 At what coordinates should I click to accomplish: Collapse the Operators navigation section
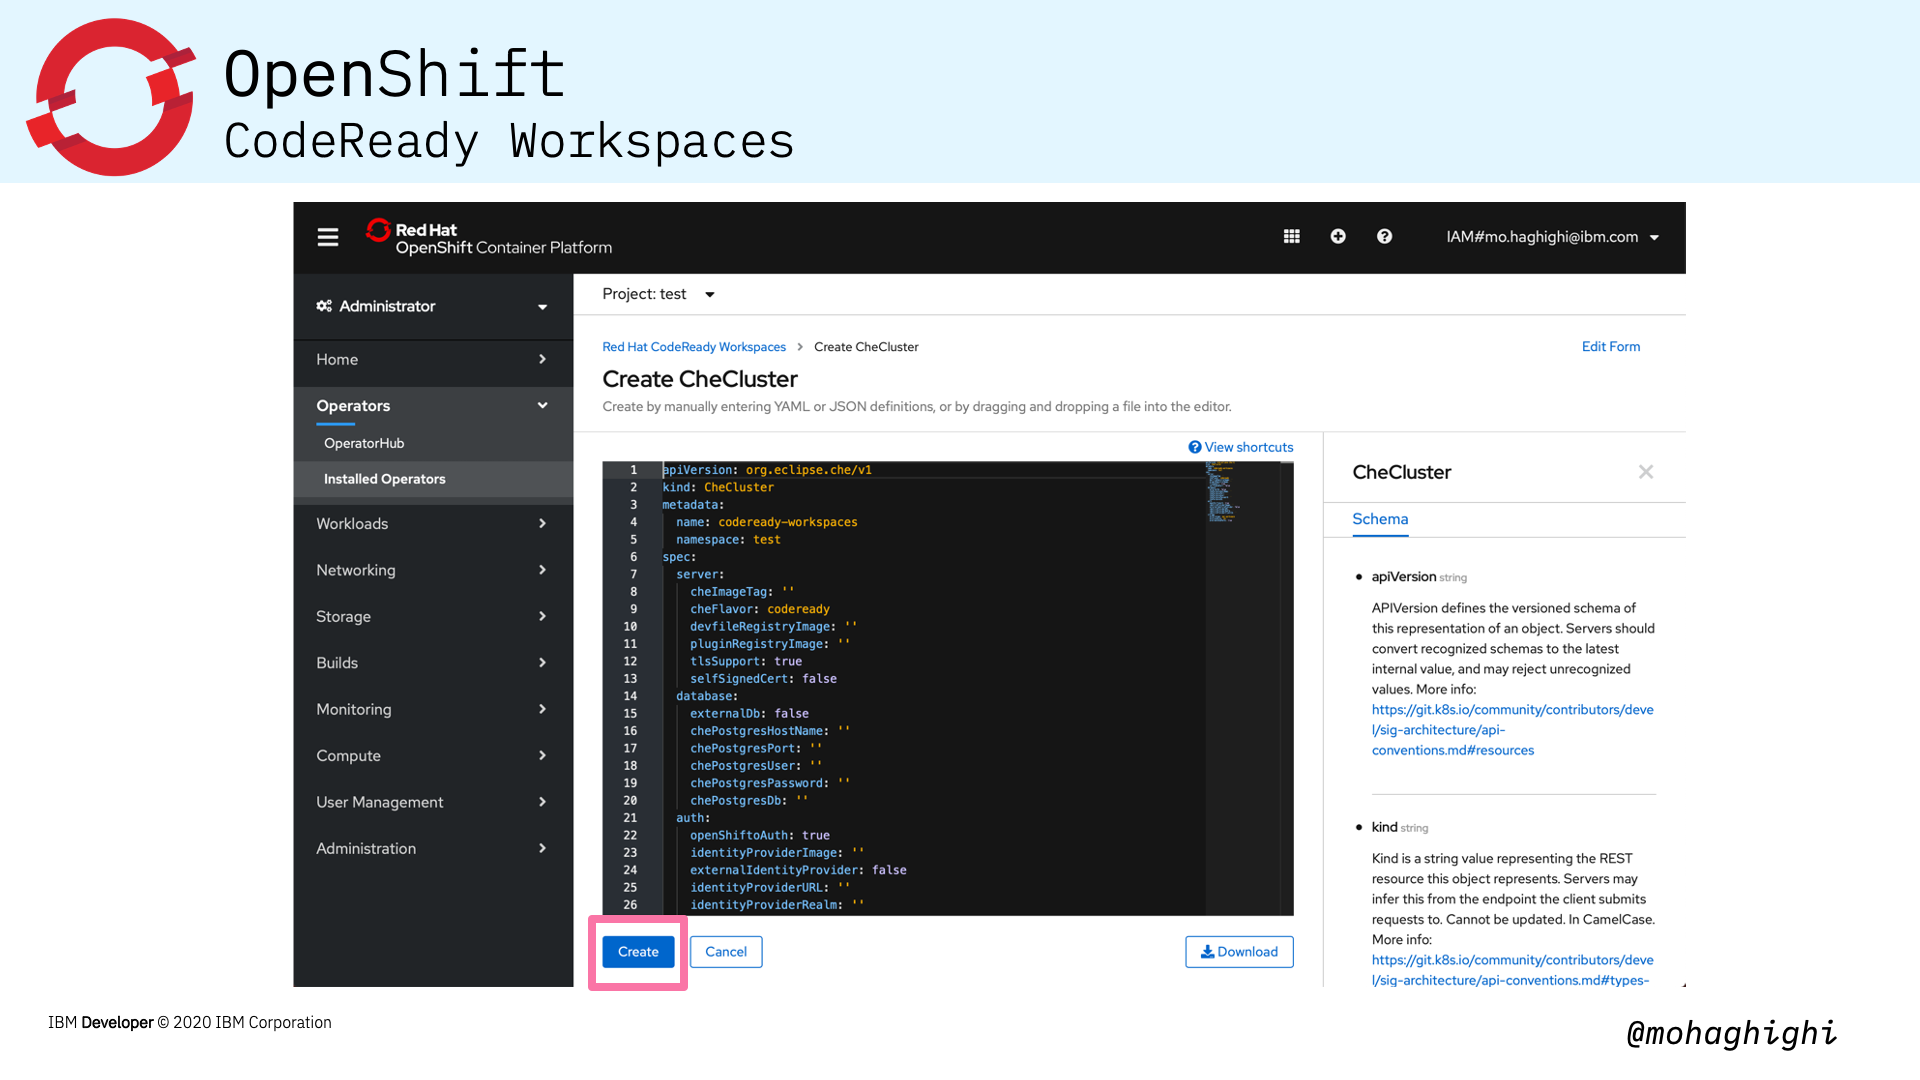[x=433, y=406]
